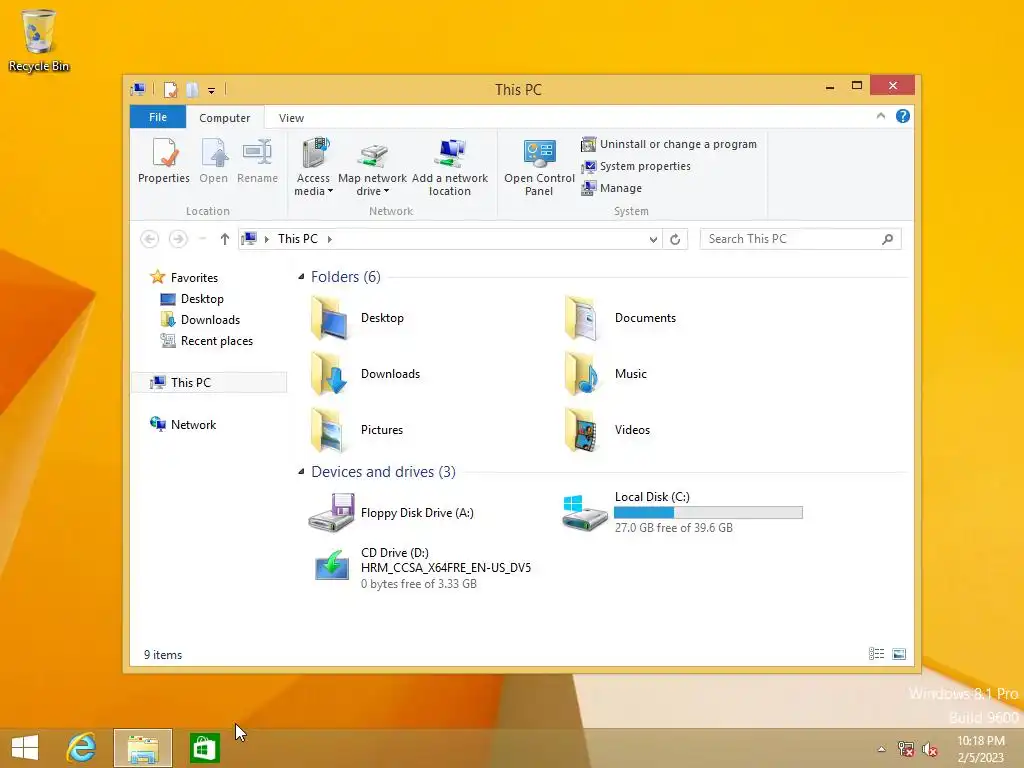Select Recent places in sidebar
This screenshot has height=768, width=1024.
coord(206,341)
